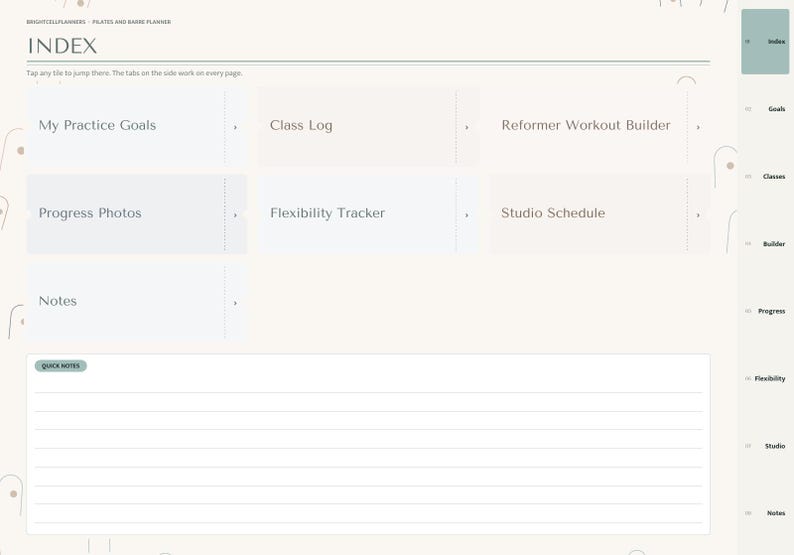
Task: Click the Pilates and Barre Planner breadcrumb
Action: [x=132, y=22]
